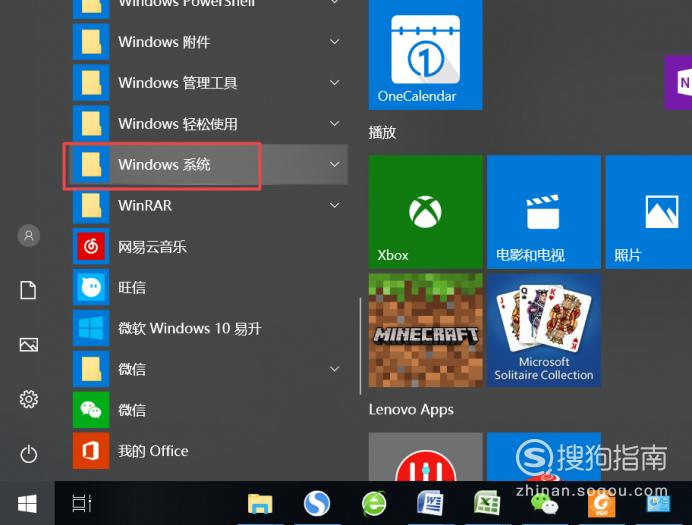Open Settings gear in the sidebar
Viewport: 692px width, 525px height.
pos(29,399)
